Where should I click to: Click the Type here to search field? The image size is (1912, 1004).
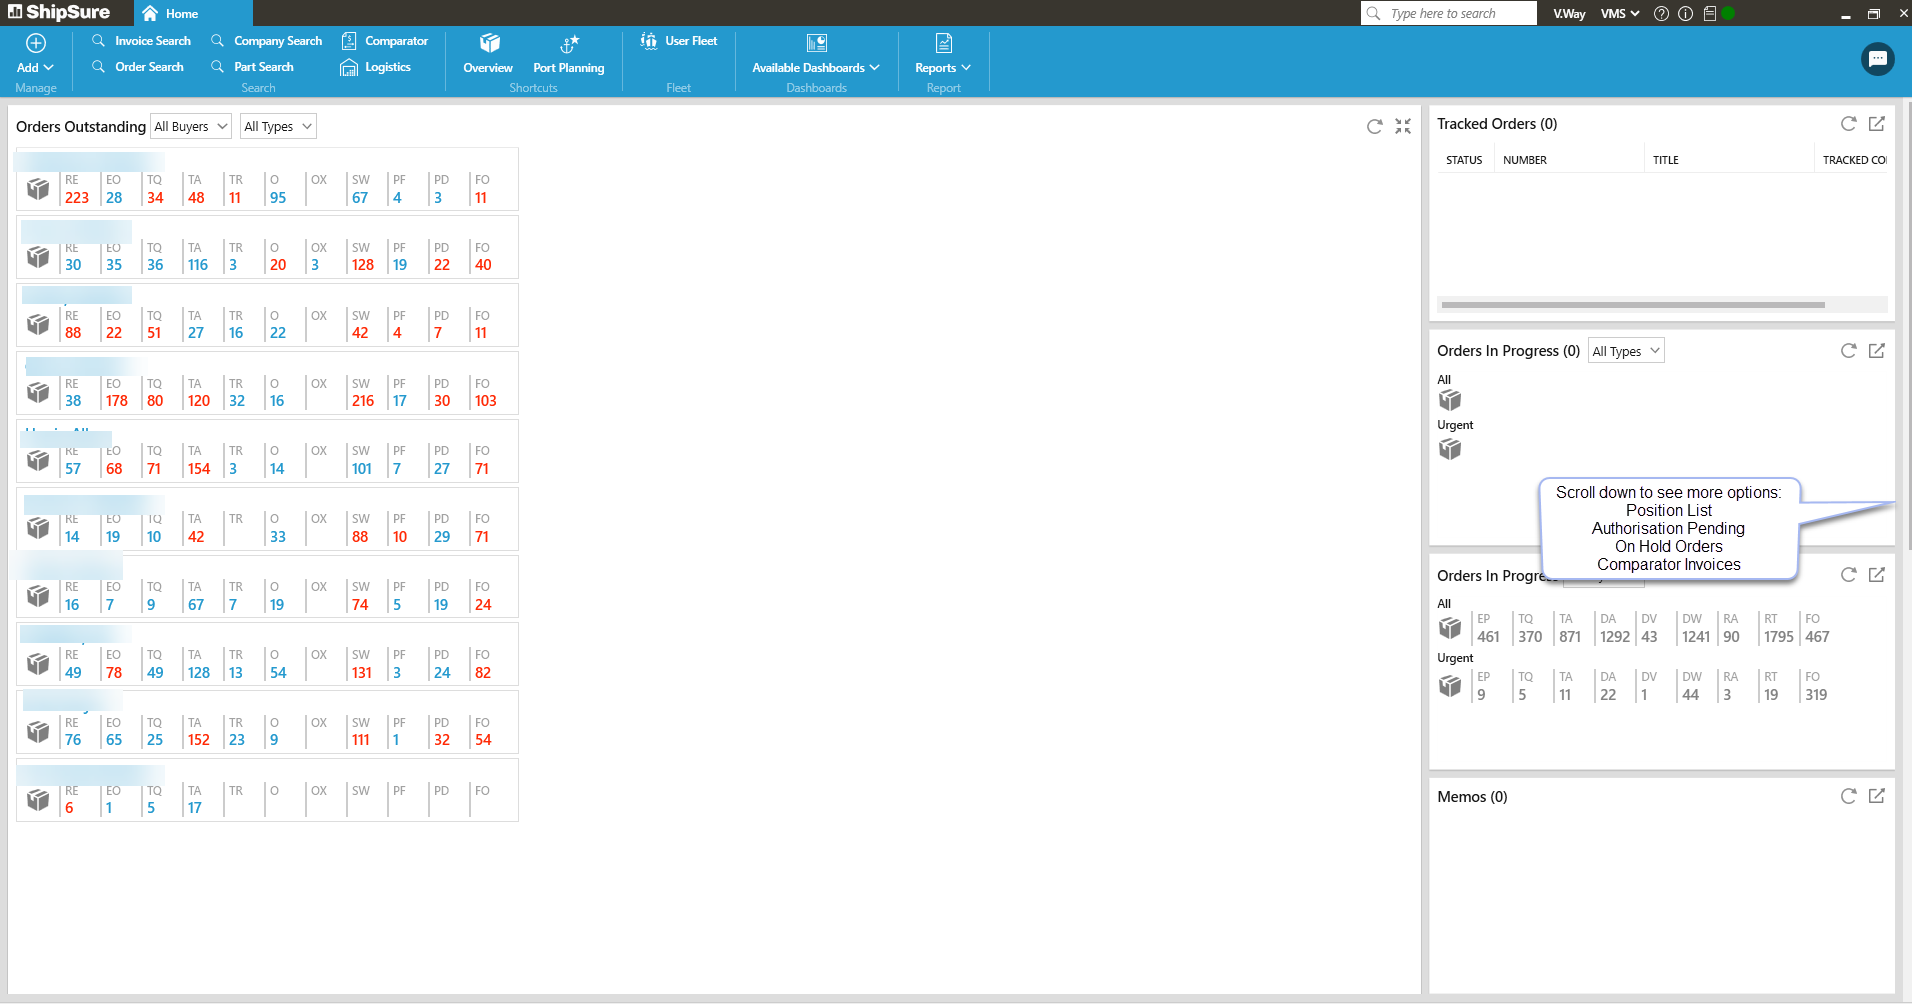[x=1449, y=13]
